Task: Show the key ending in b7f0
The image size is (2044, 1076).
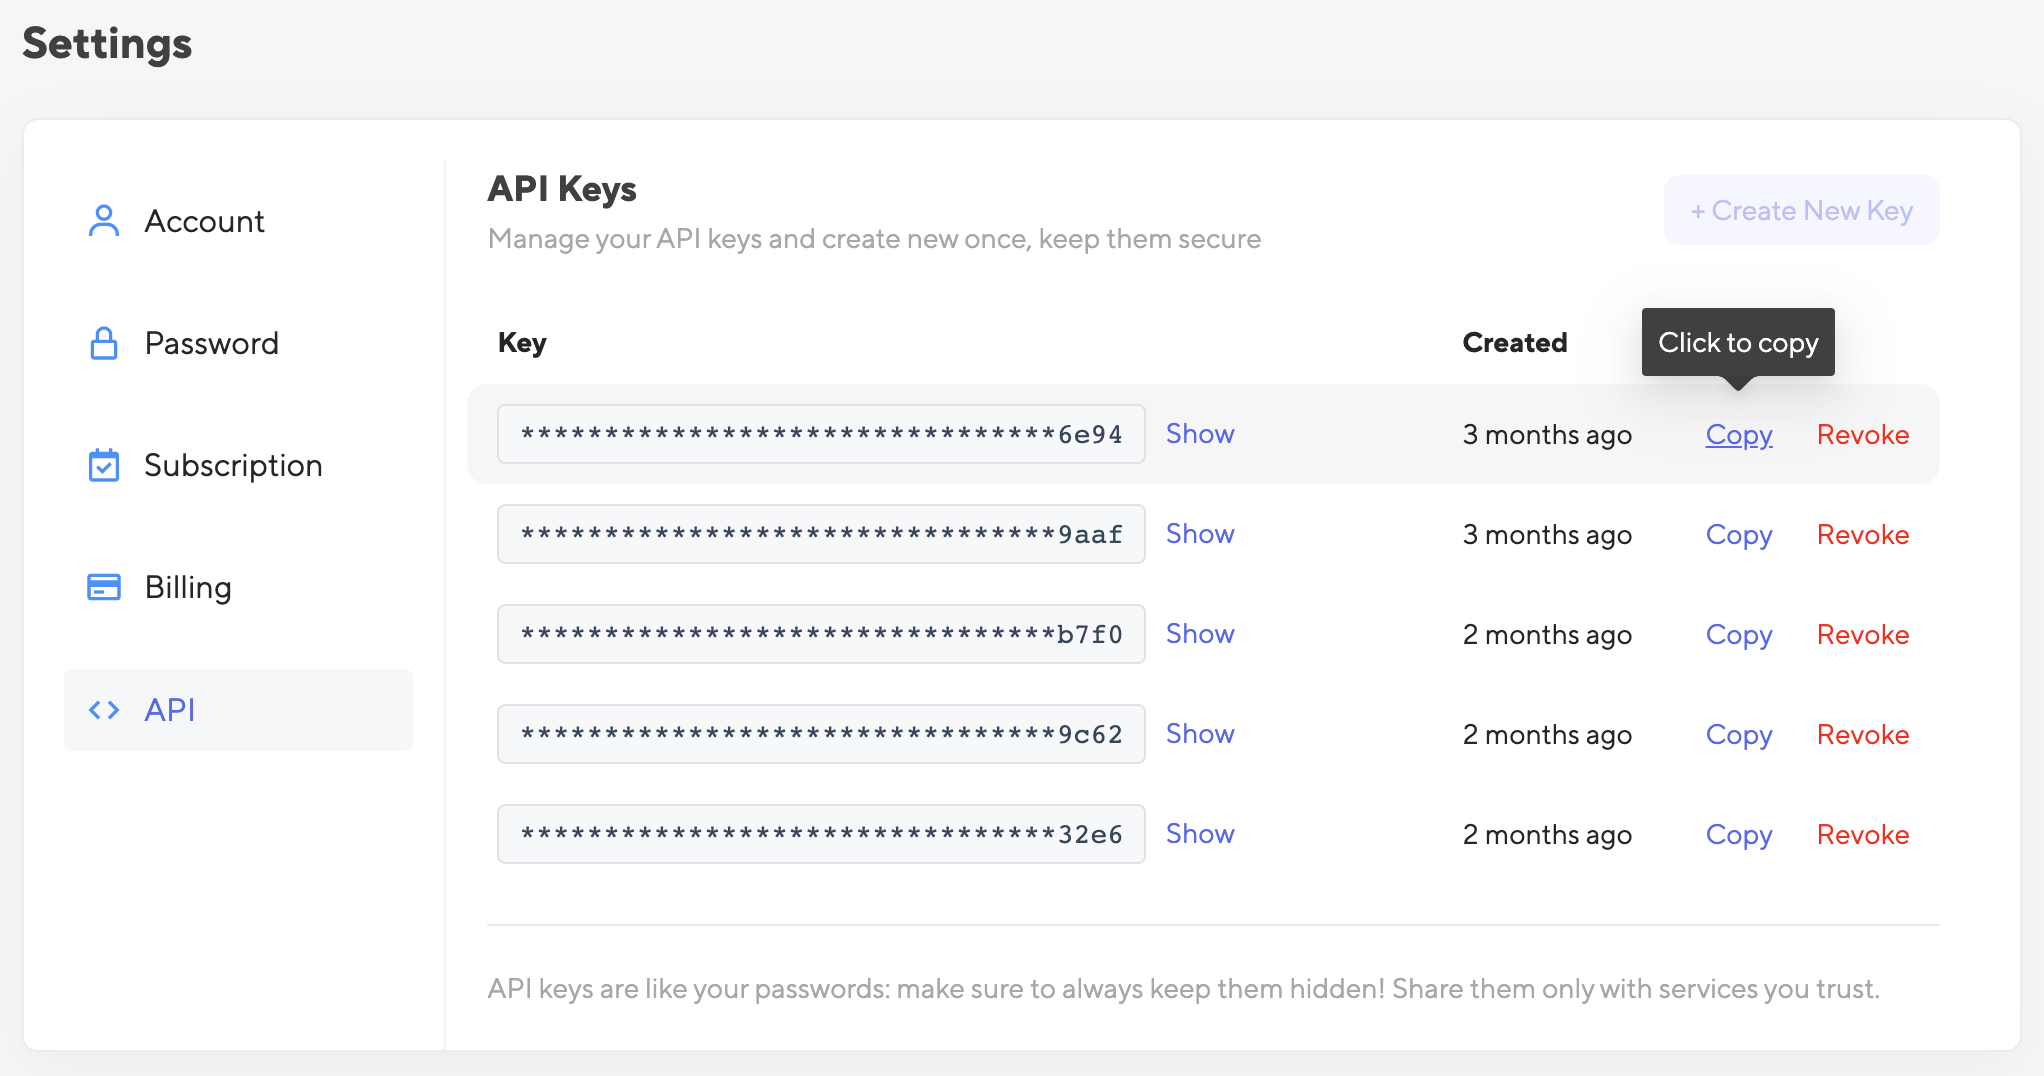Action: [x=1200, y=634]
